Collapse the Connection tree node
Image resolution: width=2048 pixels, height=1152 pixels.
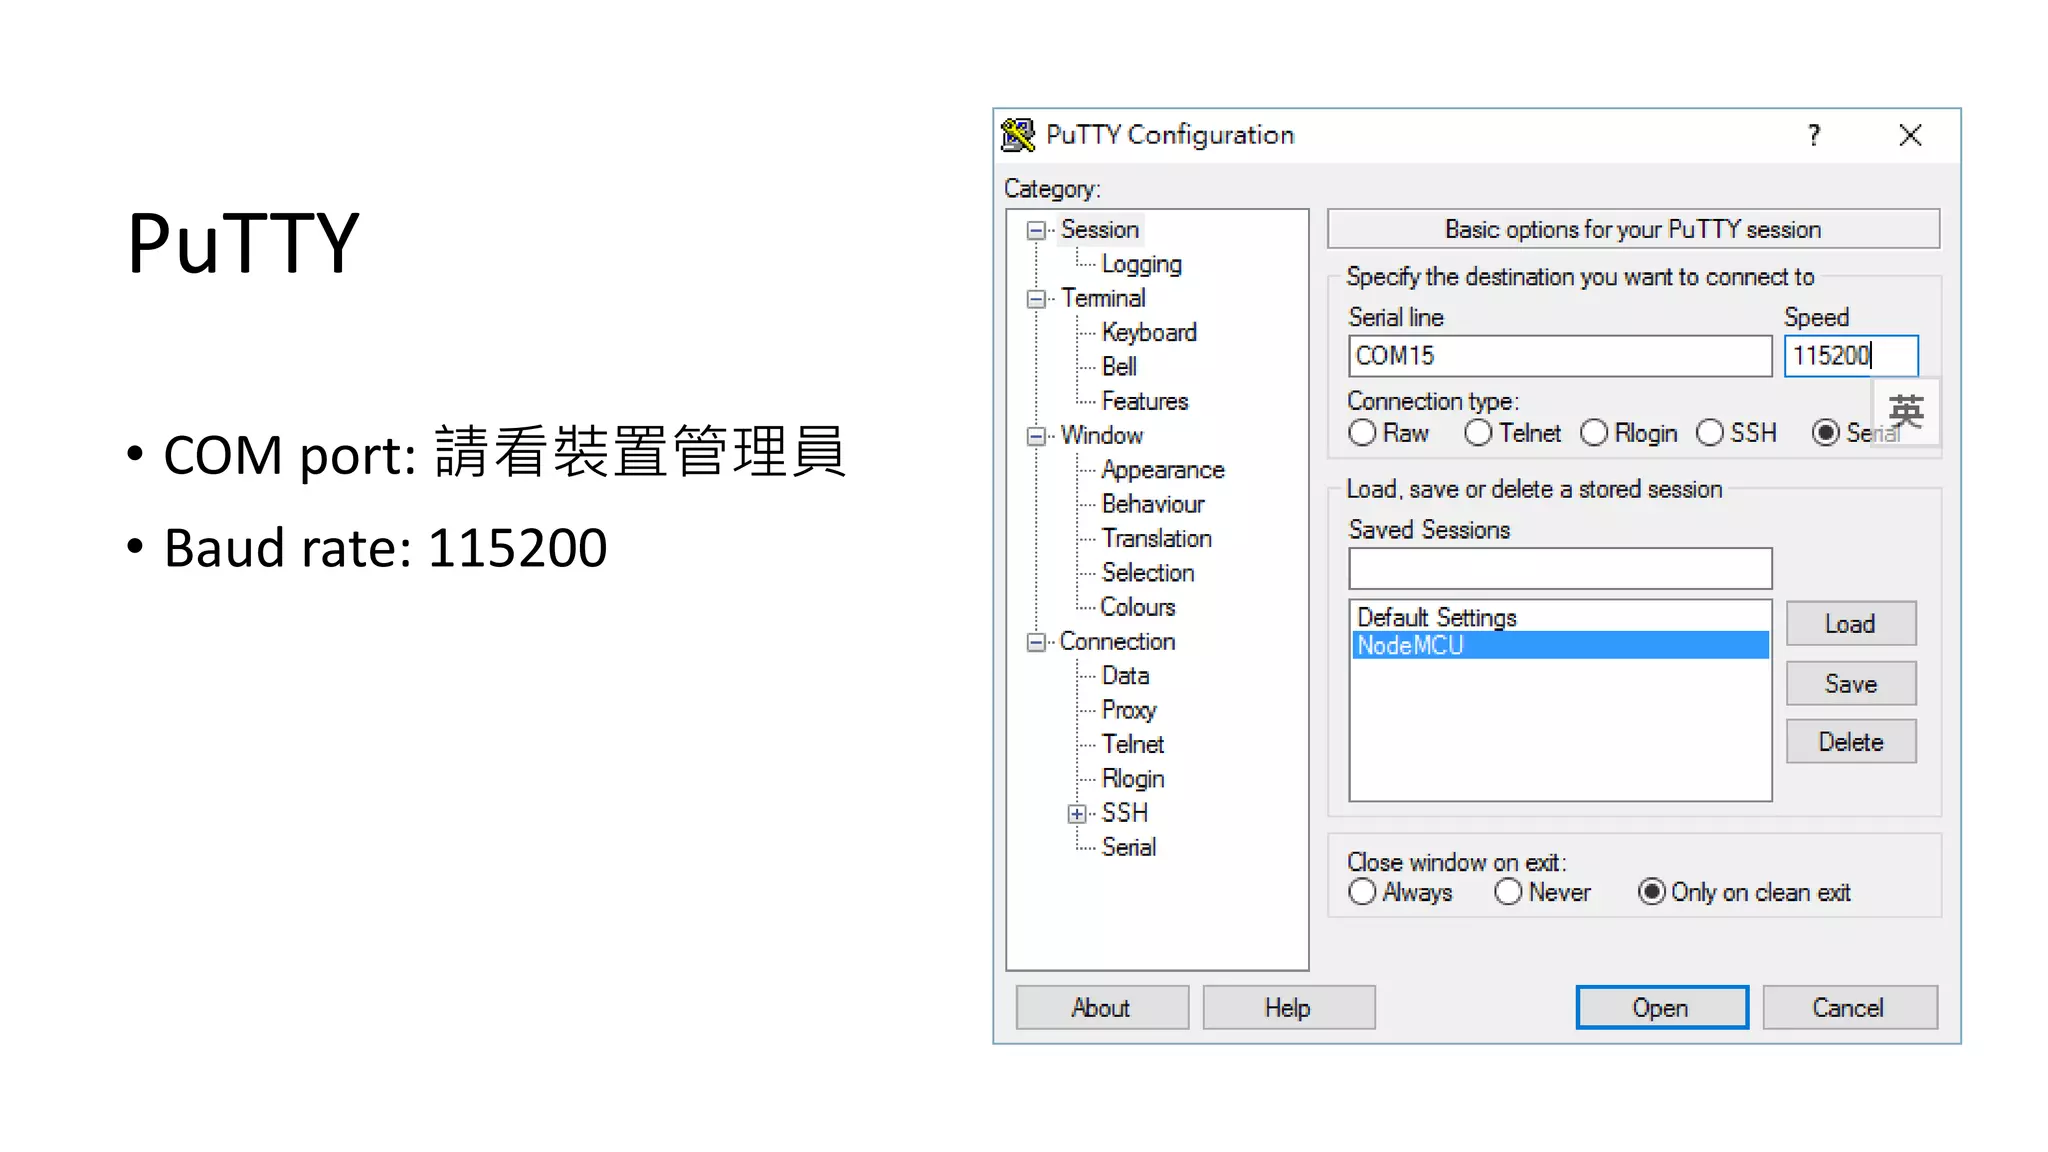coord(1036,642)
